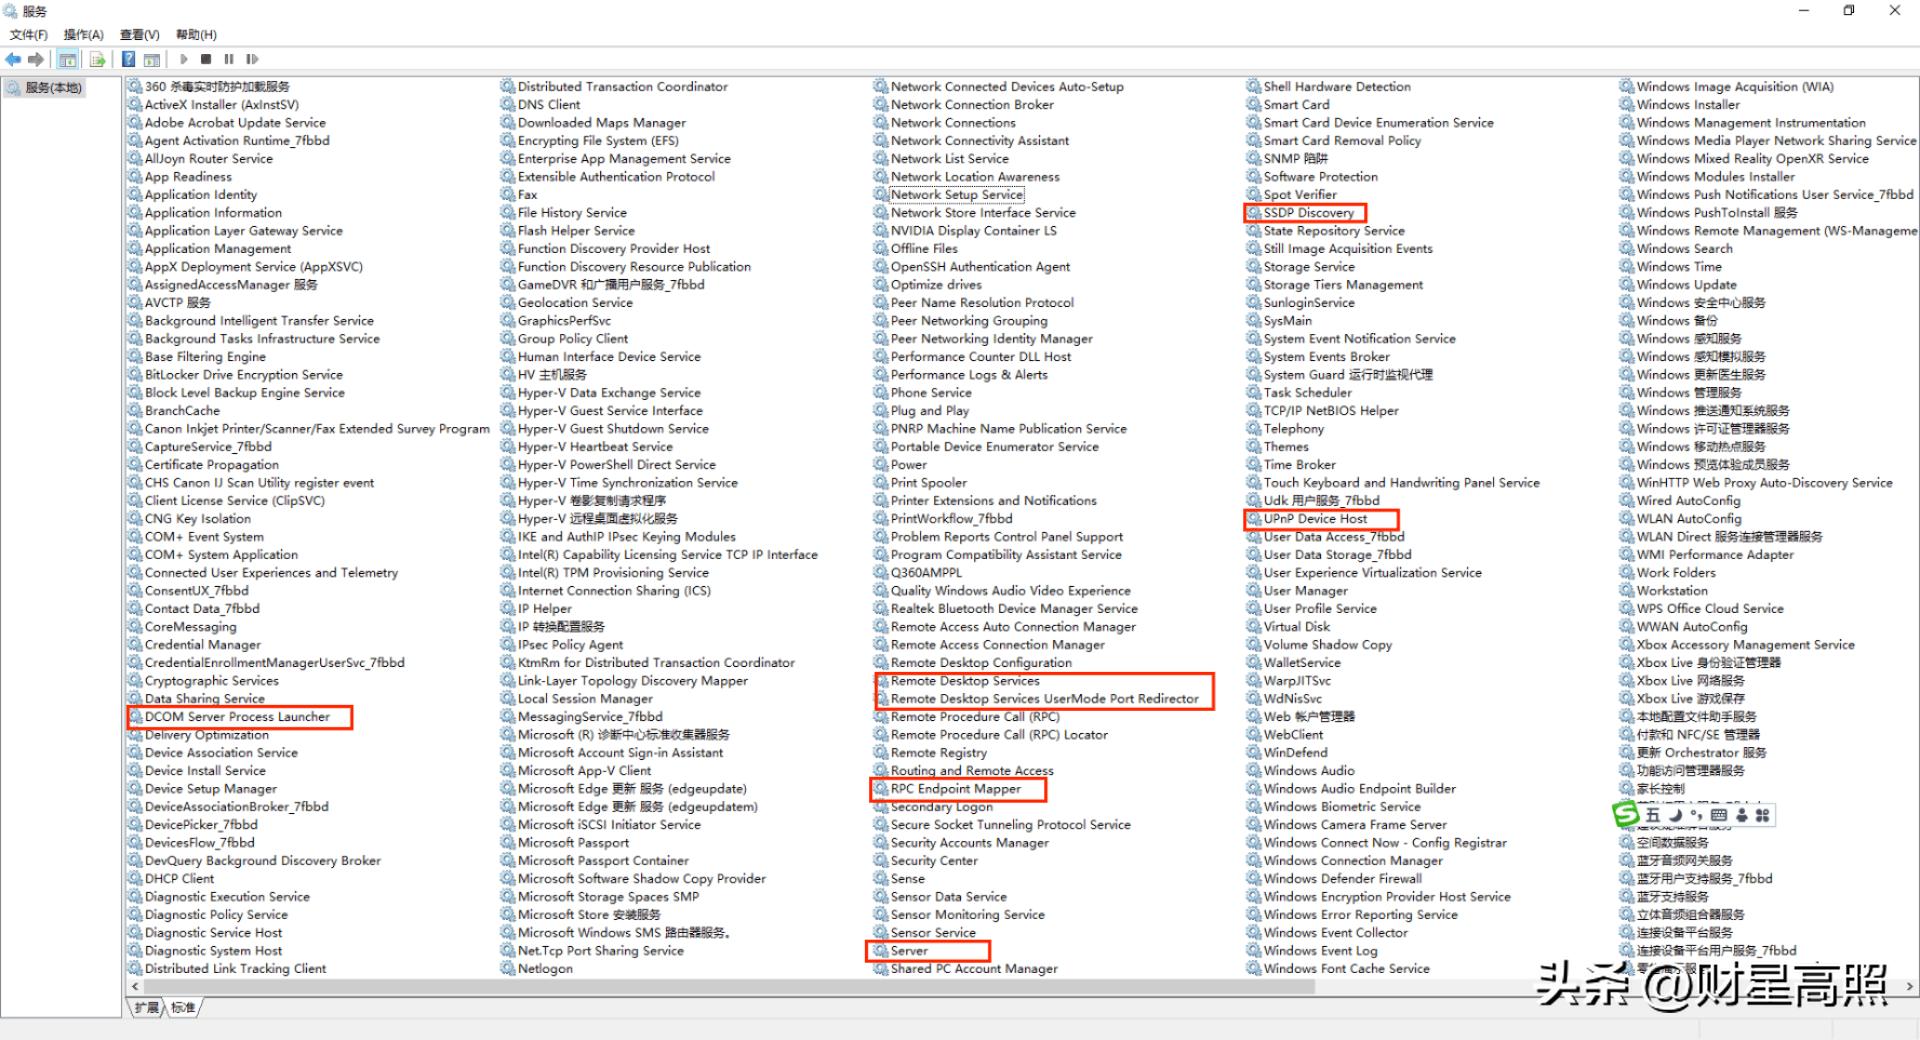Switch to the 扩展 tab
Viewport: 1920px width, 1040px height.
coord(146,1008)
